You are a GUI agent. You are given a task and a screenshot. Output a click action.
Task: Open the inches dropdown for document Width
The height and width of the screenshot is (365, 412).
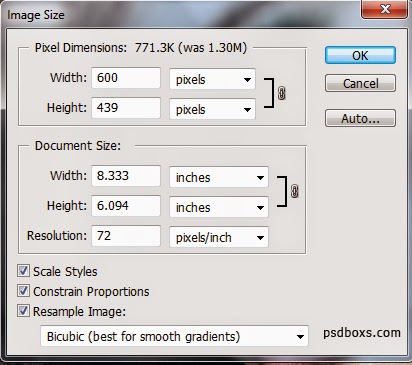pyautogui.click(x=219, y=177)
